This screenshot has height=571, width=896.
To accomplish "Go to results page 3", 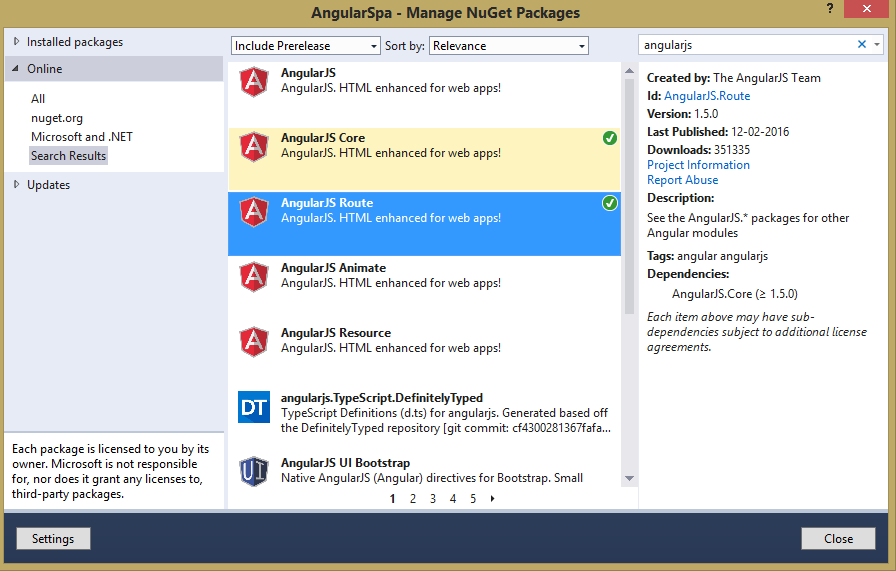I will (433, 498).
